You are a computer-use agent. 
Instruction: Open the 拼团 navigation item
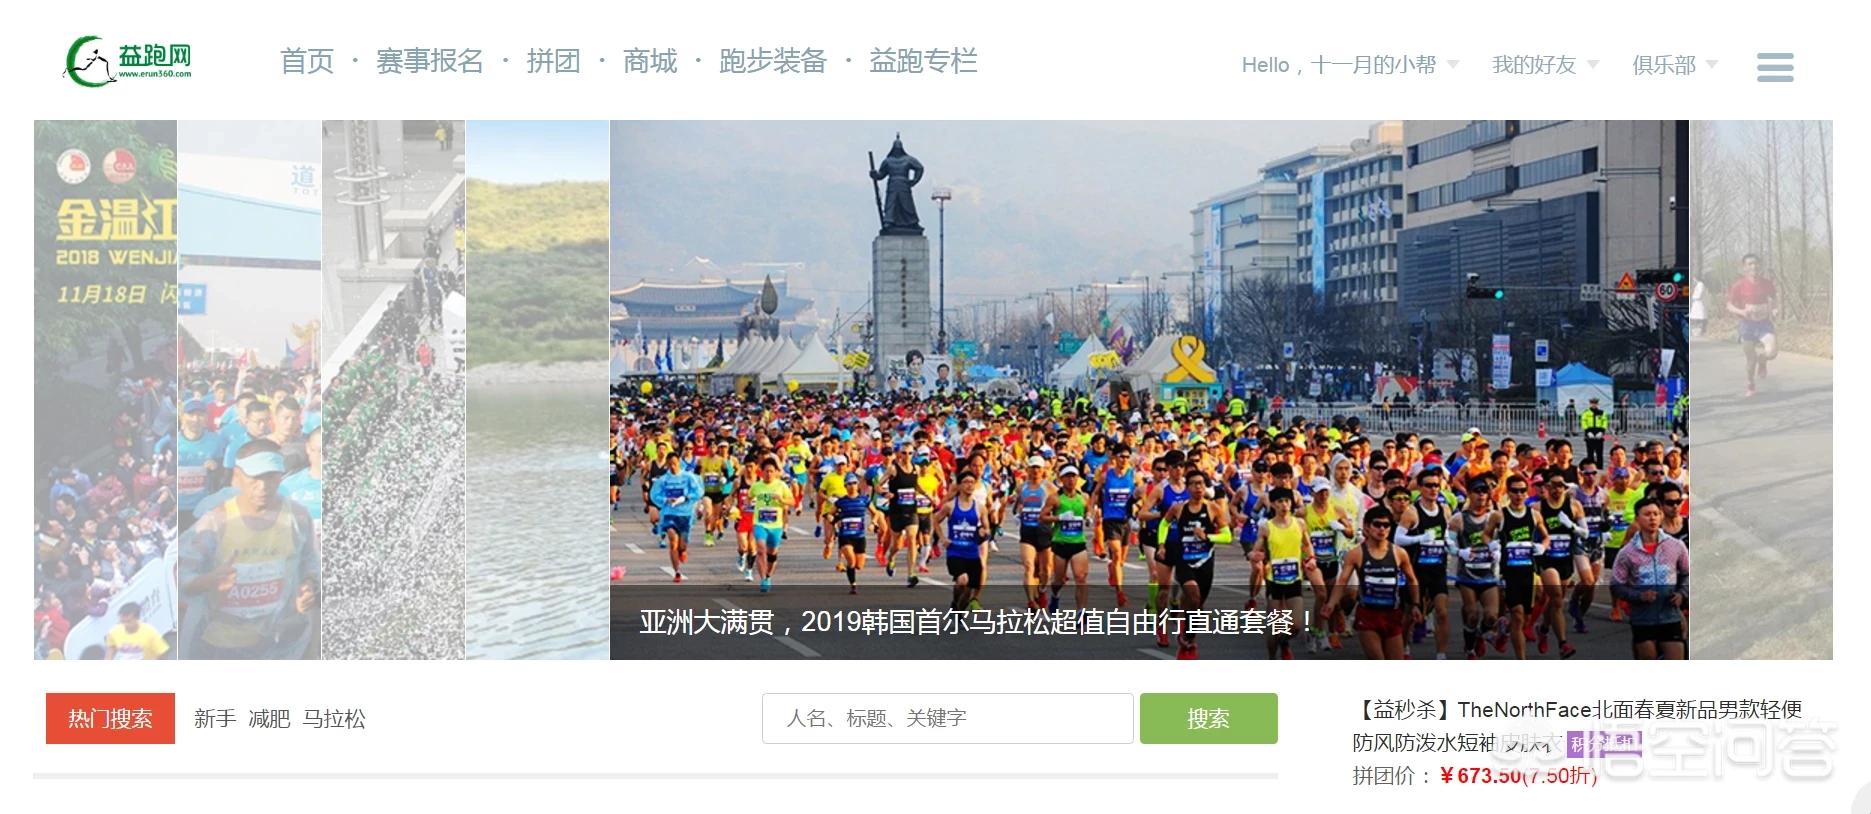[x=553, y=61]
